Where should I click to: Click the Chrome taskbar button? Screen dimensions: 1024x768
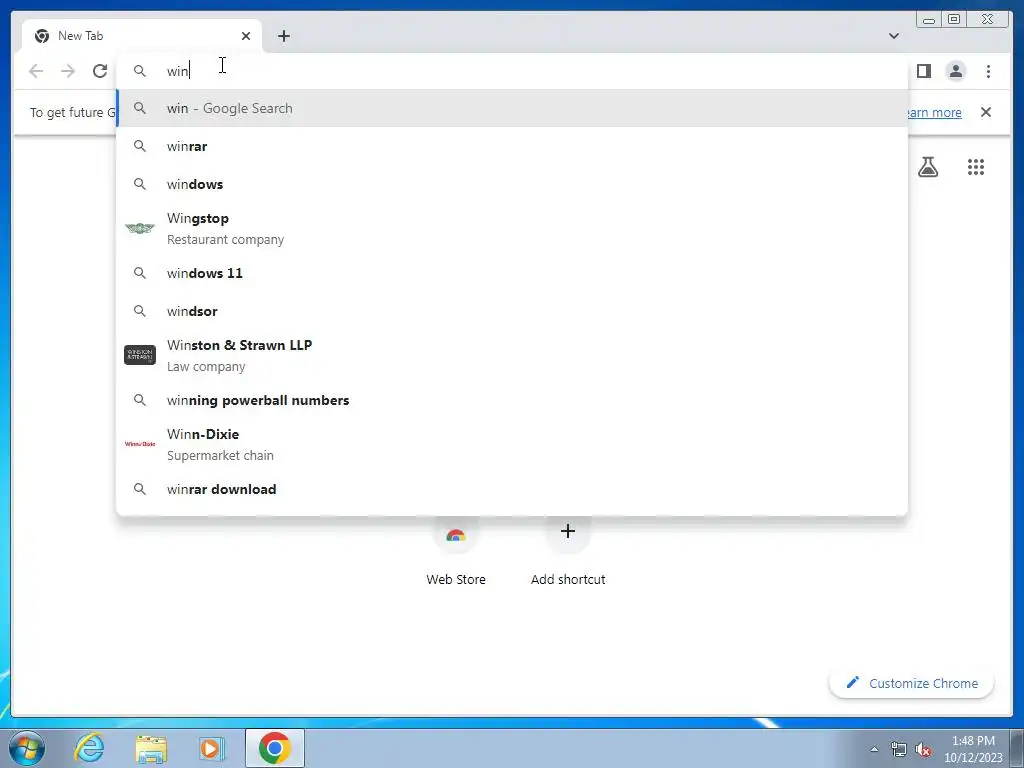pos(275,748)
